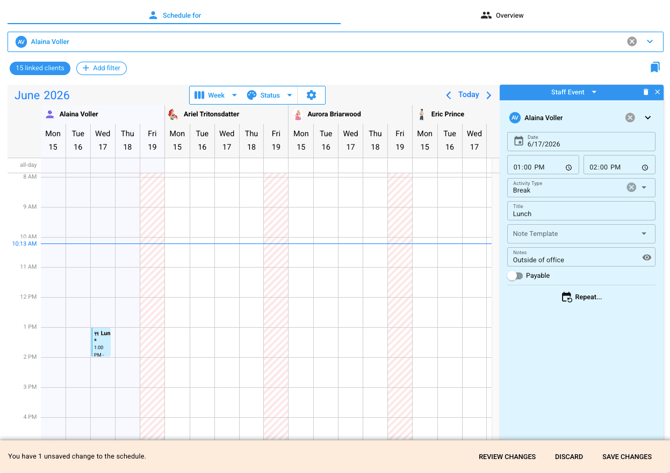Screen dimensions: 670x473
Task: Switch to the Overview tab
Action: (x=502, y=15)
